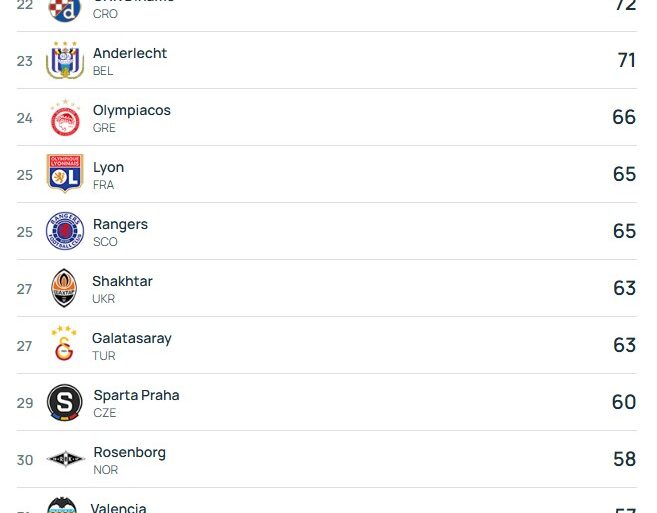Open the Galatasaray team link
657x513 pixels.
pyautogui.click(x=132, y=338)
